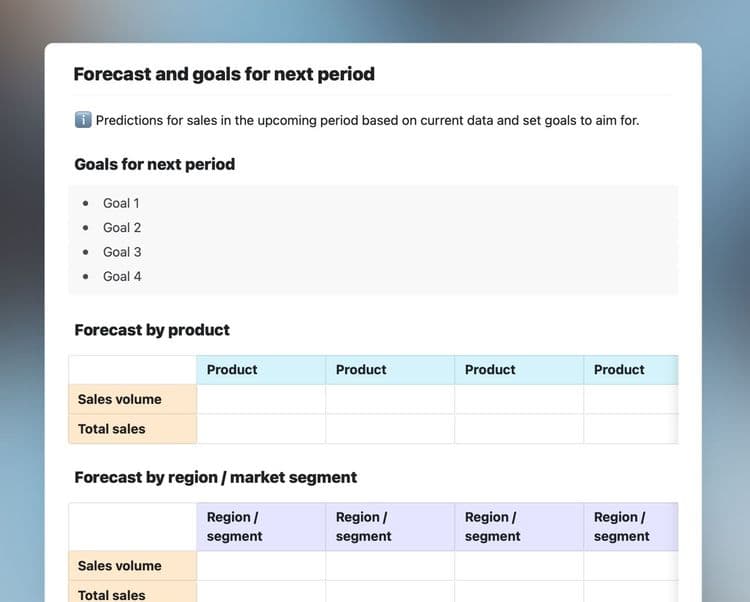Screen dimensions: 750x602
Task: Click the Sales volume row label in product table
Action: [x=133, y=399]
